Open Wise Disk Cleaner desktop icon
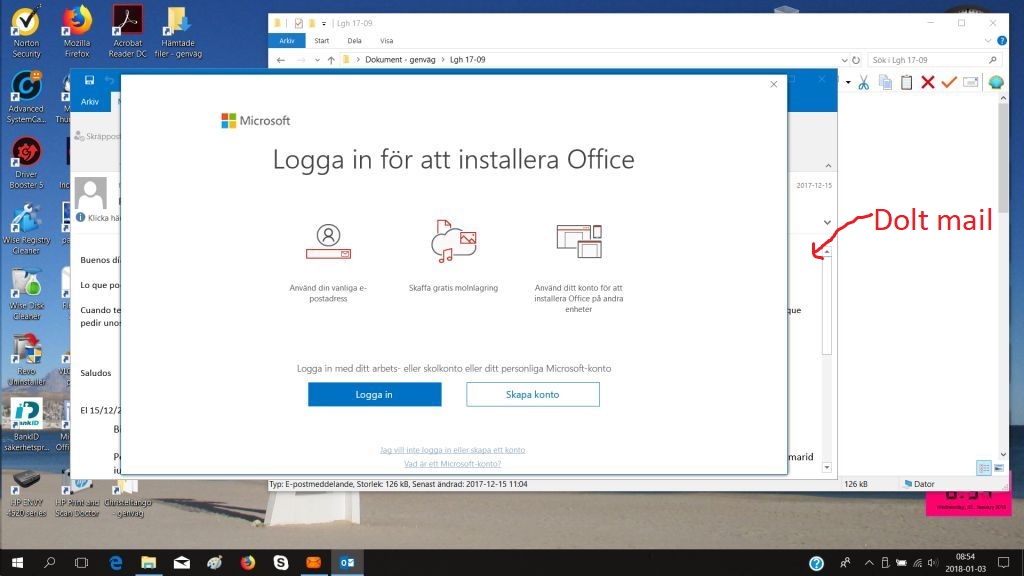1024x576 pixels. point(26,295)
